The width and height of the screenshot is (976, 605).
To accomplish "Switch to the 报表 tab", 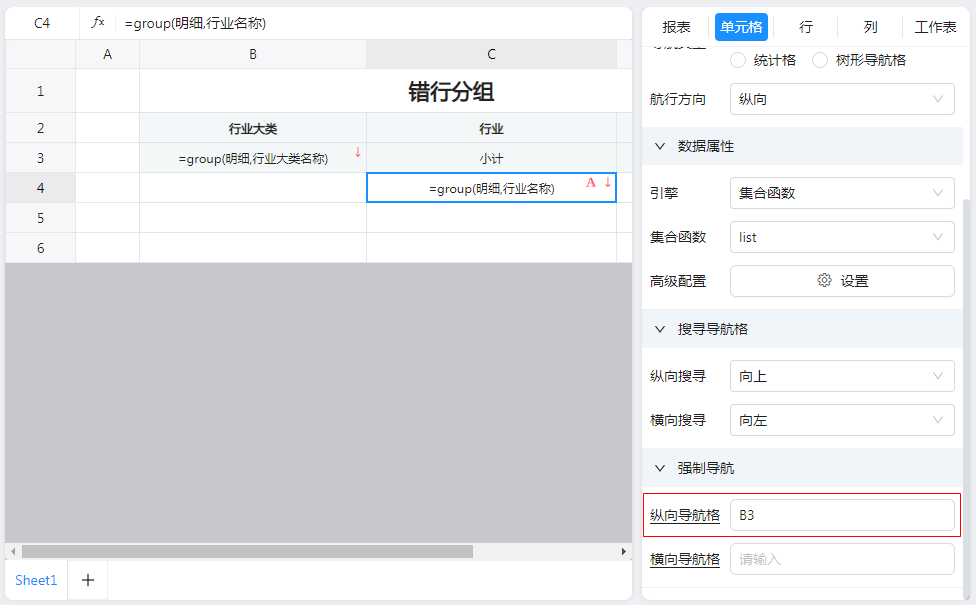I will [677, 27].
